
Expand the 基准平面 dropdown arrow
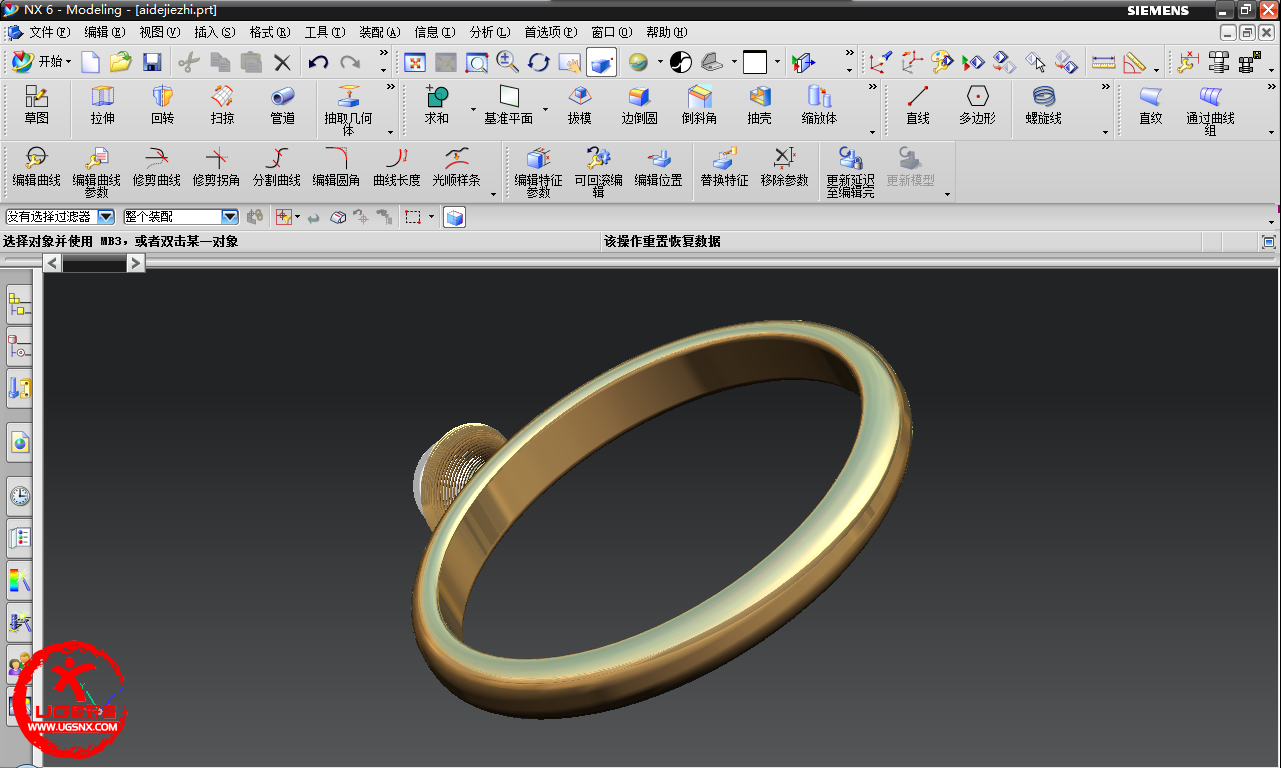[545, 108]
